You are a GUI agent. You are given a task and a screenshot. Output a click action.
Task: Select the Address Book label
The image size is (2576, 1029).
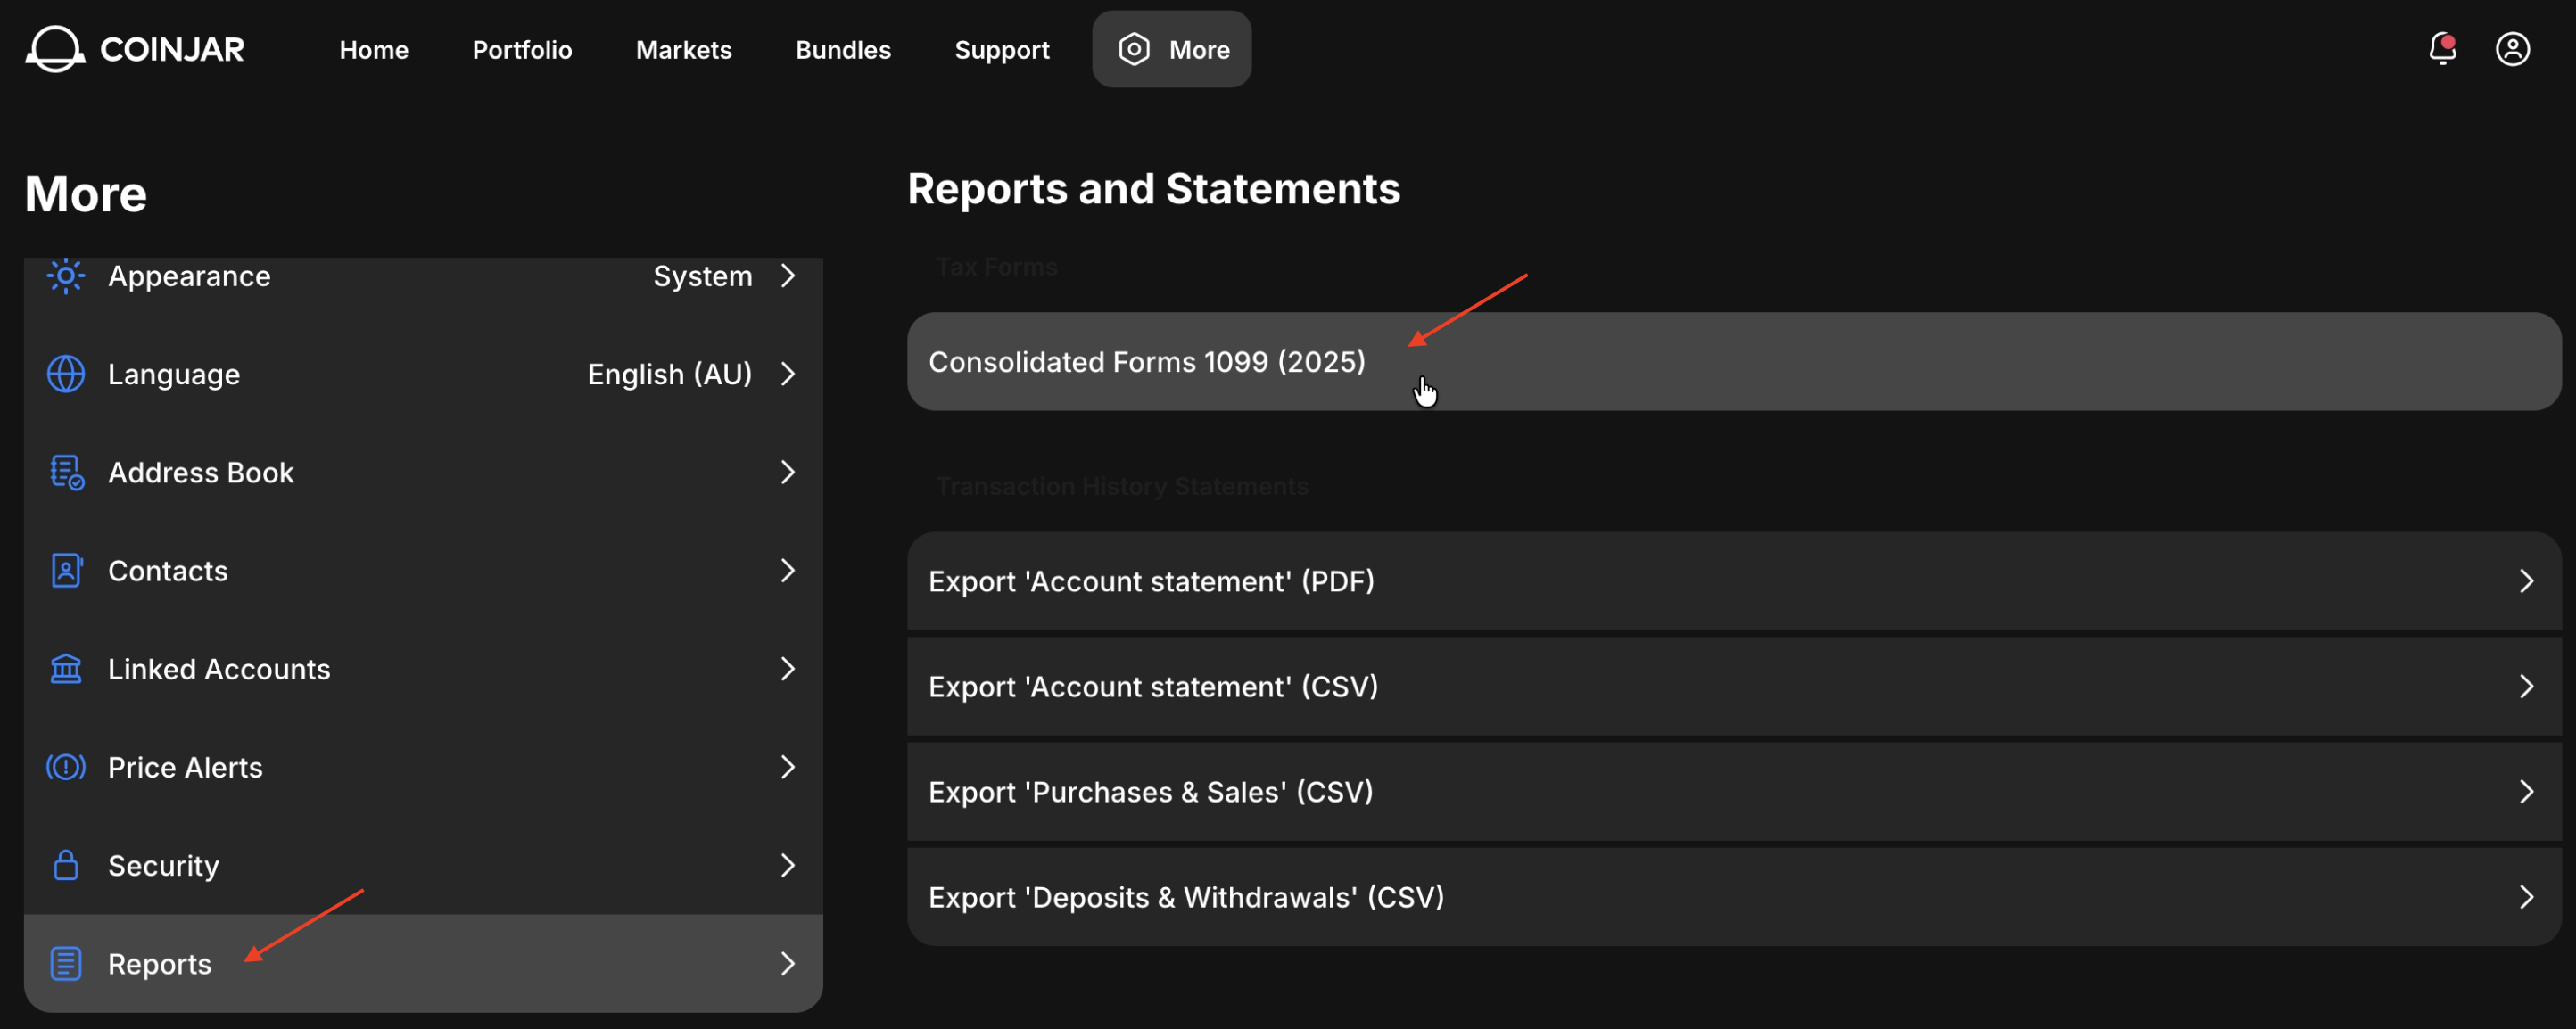[201, 472]
